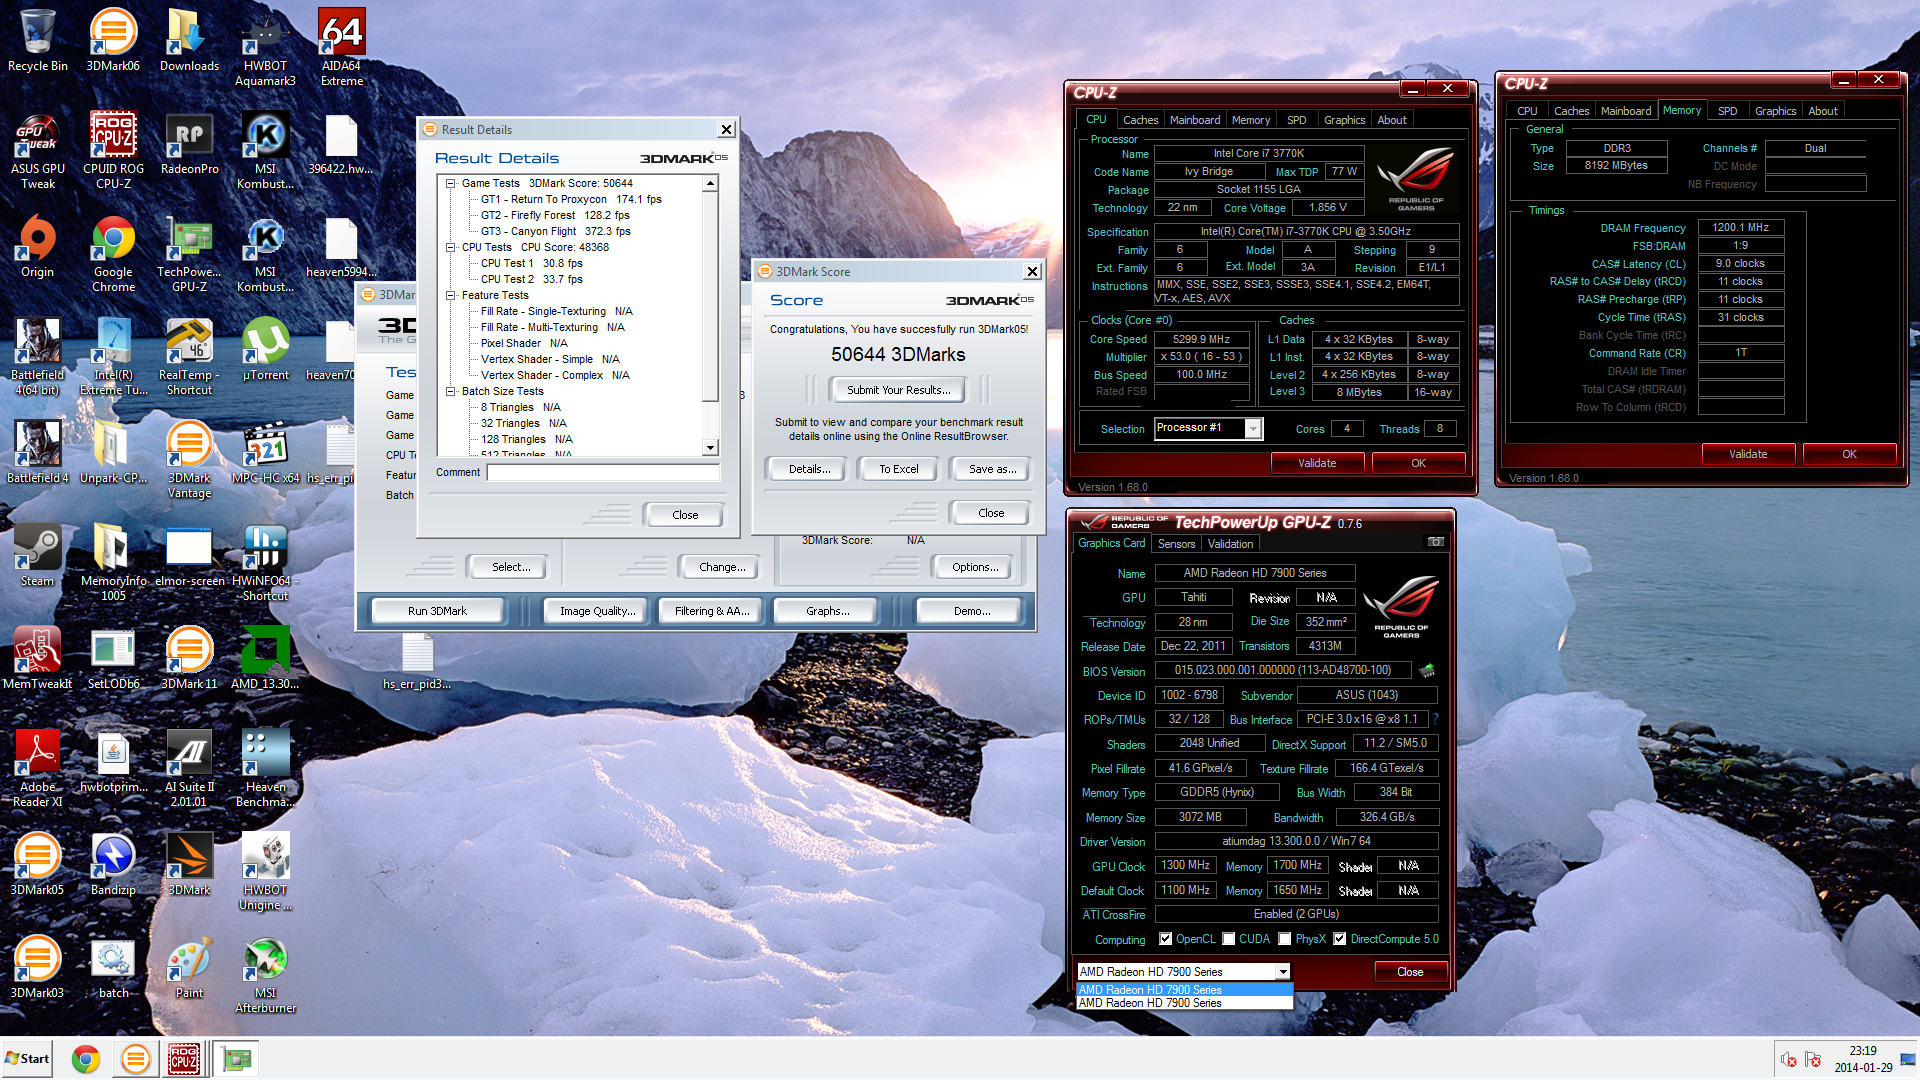The height and width of the screenshot is (1080, 1920).
Task: Open 3DMark Vantage desktop icon
Action: [x=189, y=459]
